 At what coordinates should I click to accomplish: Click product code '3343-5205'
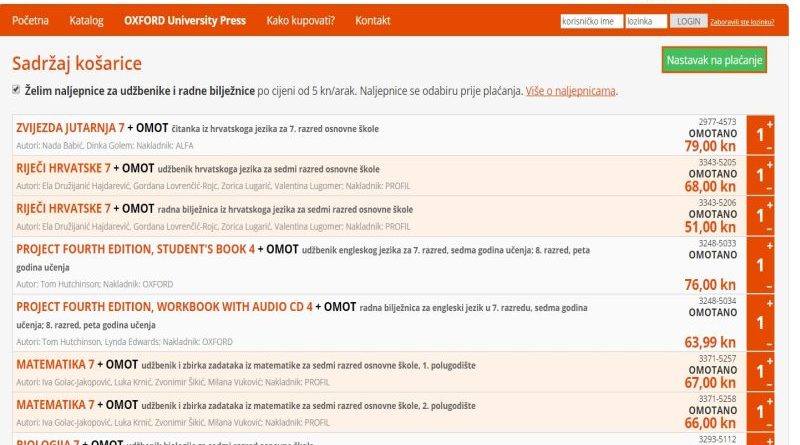click(717, 162)
